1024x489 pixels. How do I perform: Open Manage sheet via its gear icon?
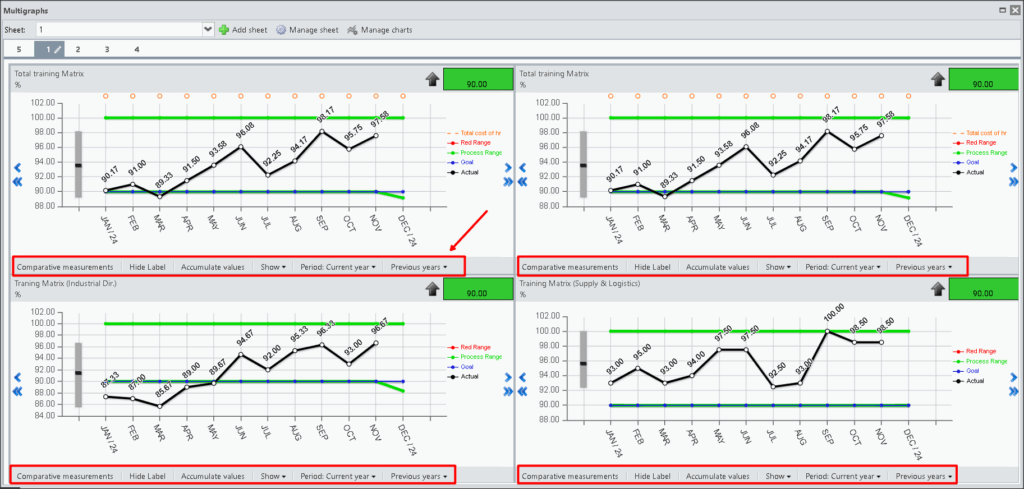click(x=281, y=30)
